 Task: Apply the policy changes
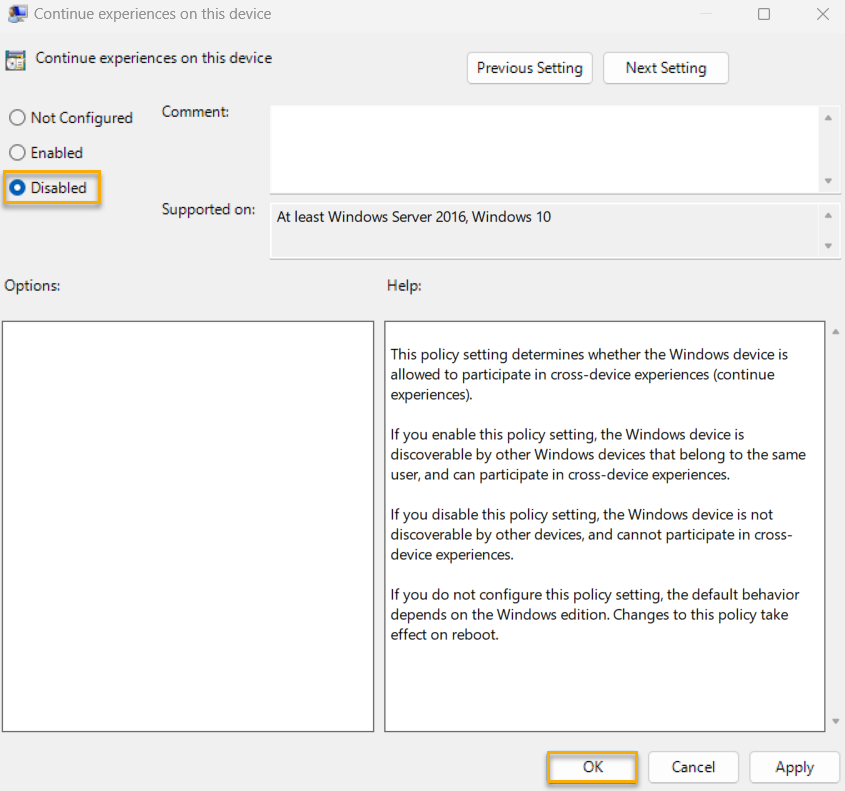point(794,767)
